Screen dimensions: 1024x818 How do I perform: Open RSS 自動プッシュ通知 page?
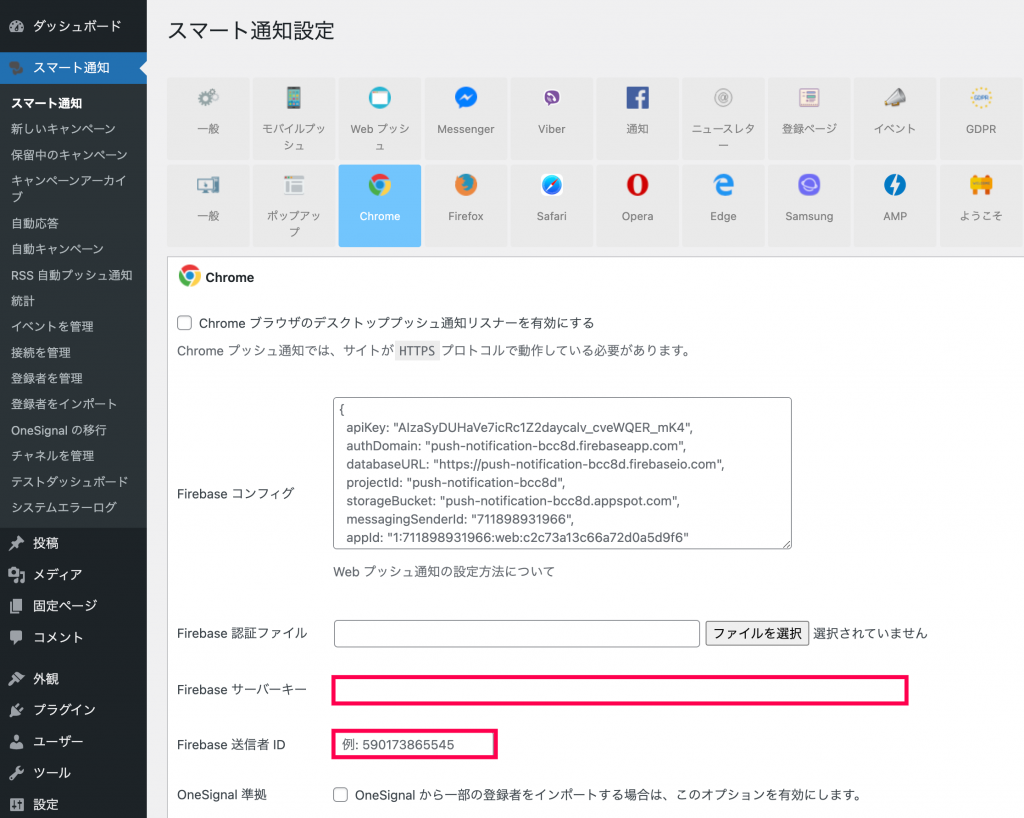[x=72, y=275]
